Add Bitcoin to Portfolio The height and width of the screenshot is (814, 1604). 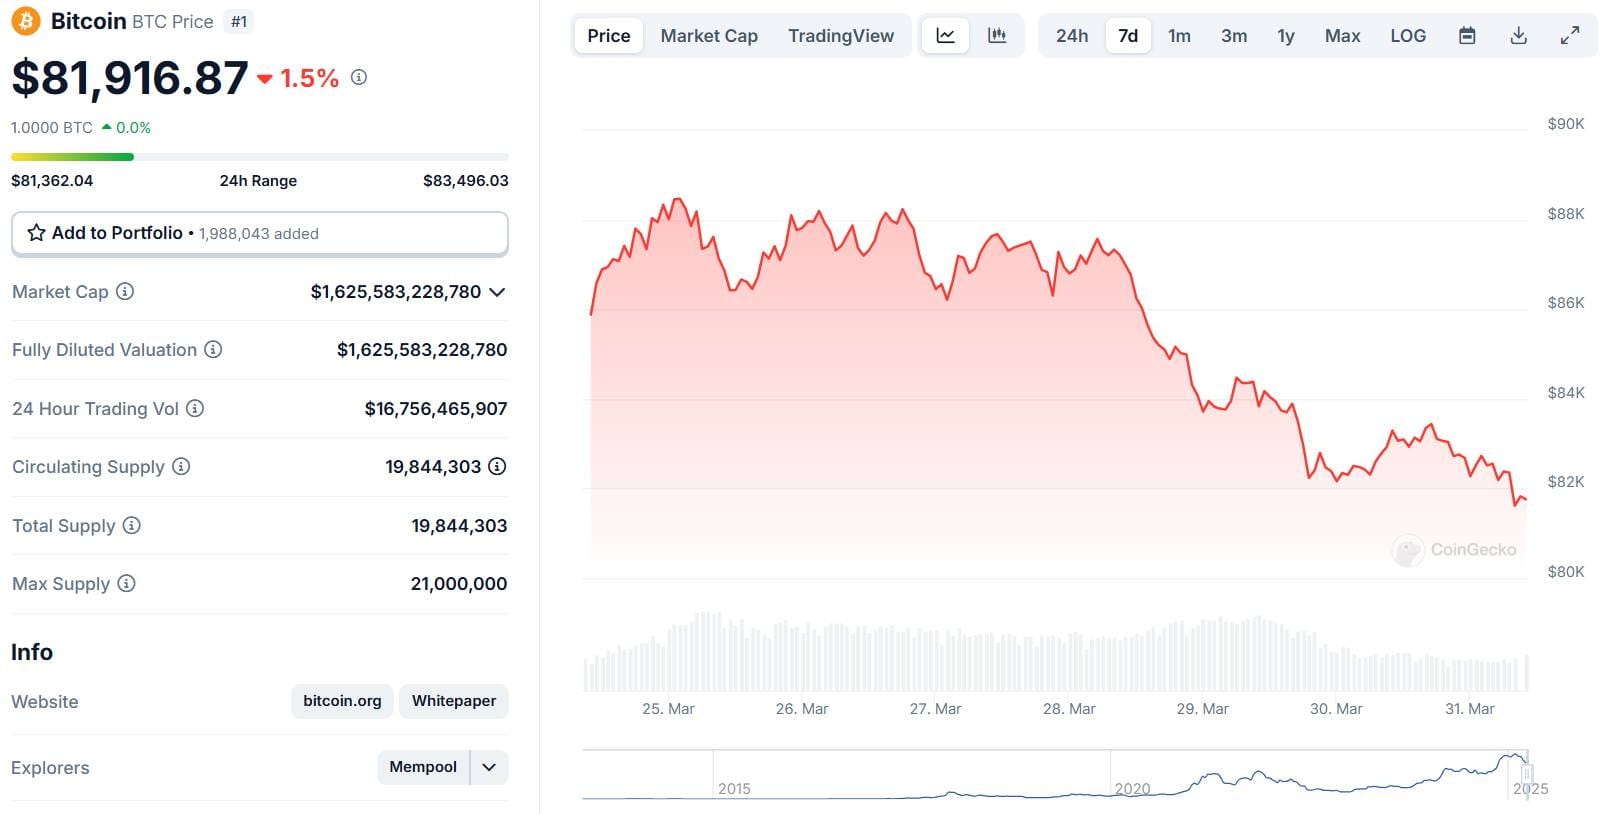coord(260,233)
